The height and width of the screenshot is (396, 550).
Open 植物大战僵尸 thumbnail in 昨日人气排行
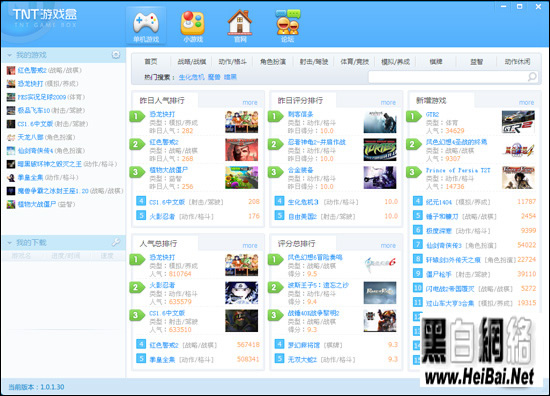click(241, 177)
